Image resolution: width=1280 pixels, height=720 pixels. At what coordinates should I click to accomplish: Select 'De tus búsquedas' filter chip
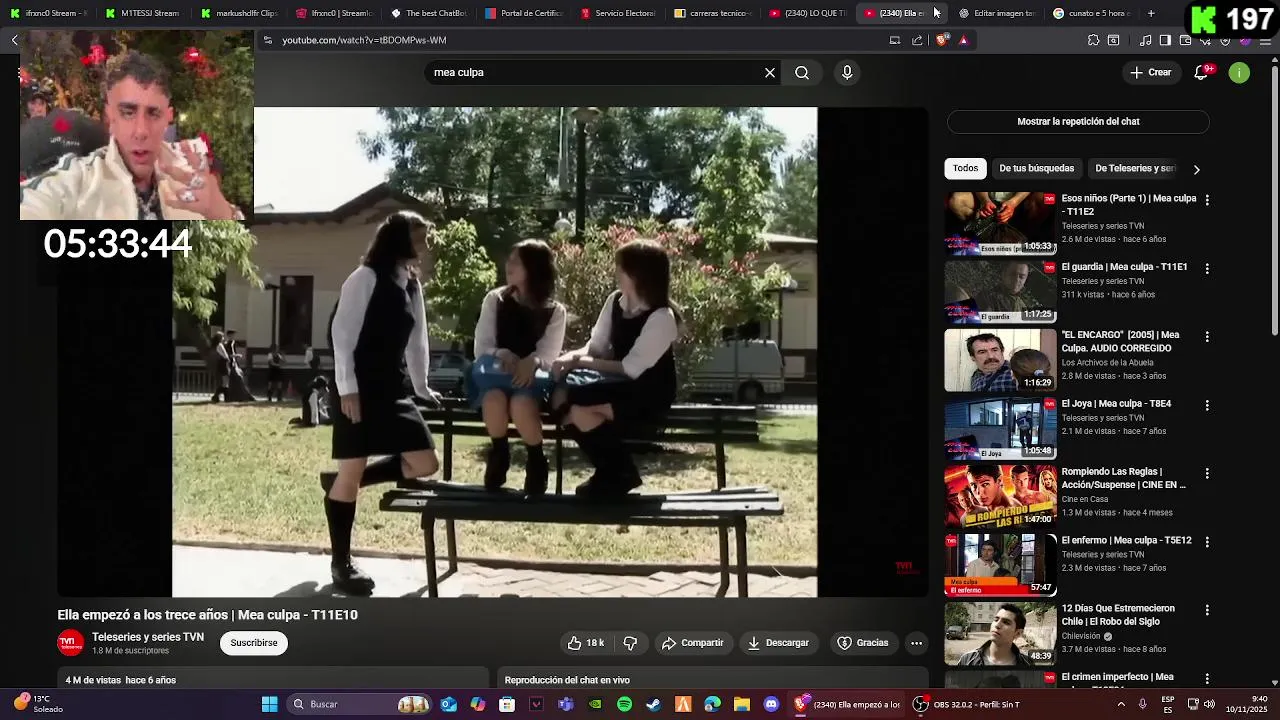click(x=1036, y=168)
